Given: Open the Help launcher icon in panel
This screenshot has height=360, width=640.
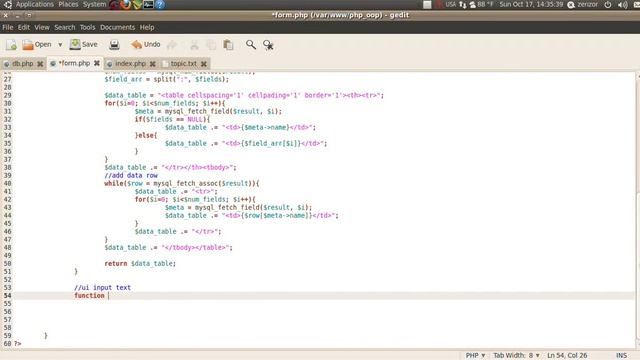Looking at the screenshot, I should point(160,4).
